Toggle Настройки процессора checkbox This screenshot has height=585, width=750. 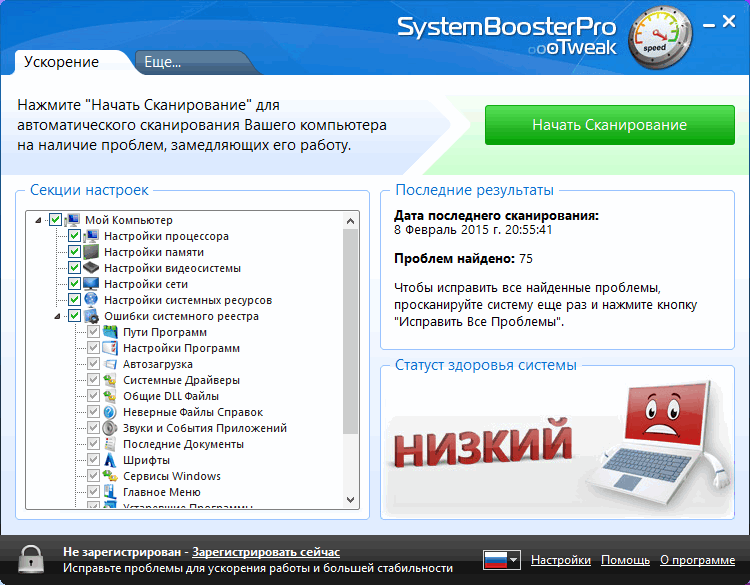pyautogui.click(x=74, y=236)
